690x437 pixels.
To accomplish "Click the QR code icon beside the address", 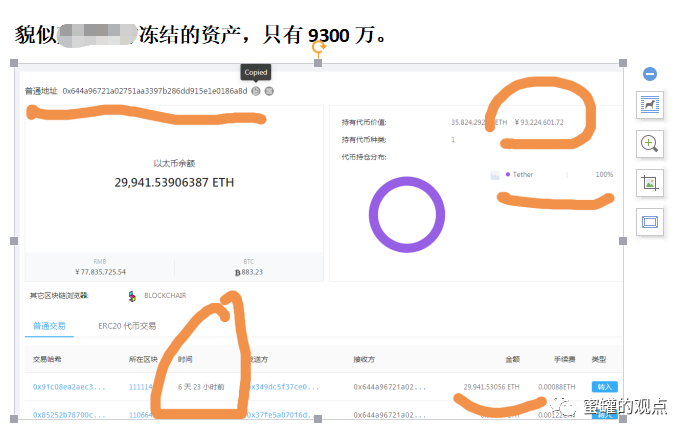I will pos(269,91).
